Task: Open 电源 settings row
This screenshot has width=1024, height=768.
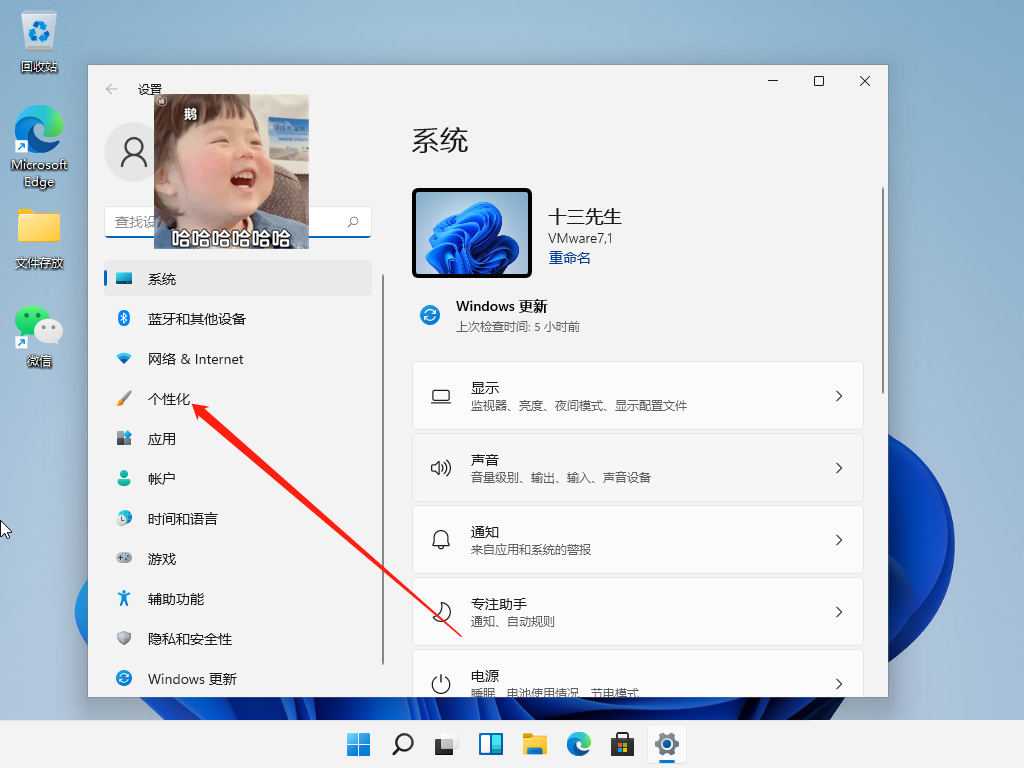Action: (637, 678)
